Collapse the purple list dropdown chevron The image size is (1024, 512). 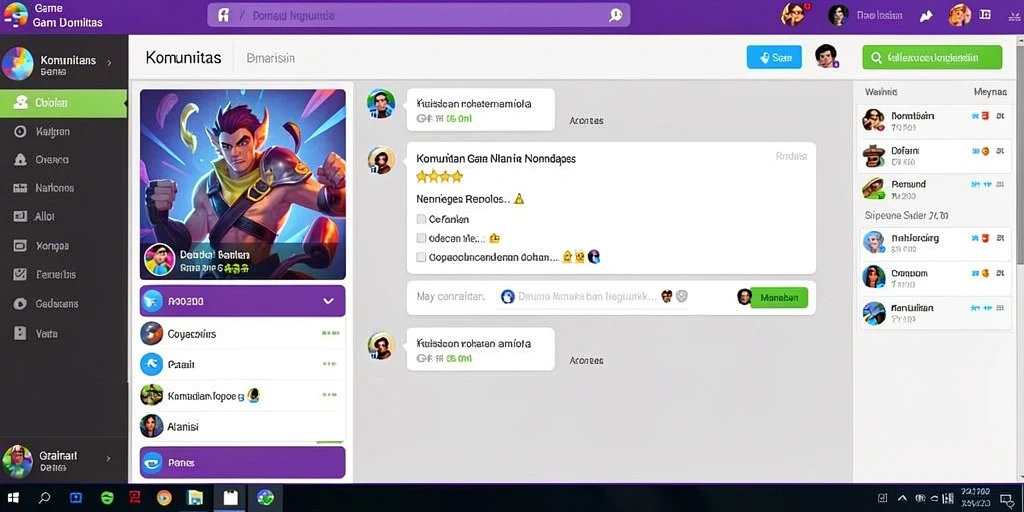[x=328, y=301]
